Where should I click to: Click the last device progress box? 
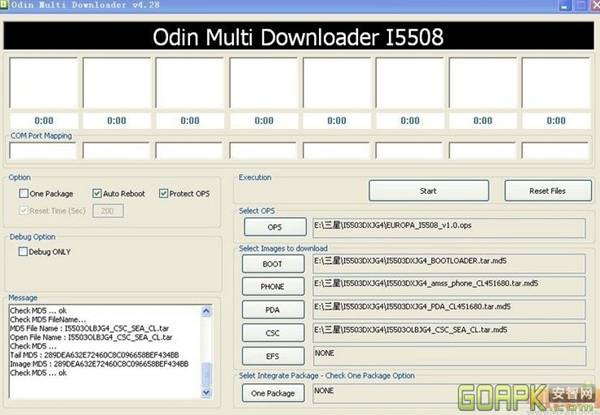point(556,83)
